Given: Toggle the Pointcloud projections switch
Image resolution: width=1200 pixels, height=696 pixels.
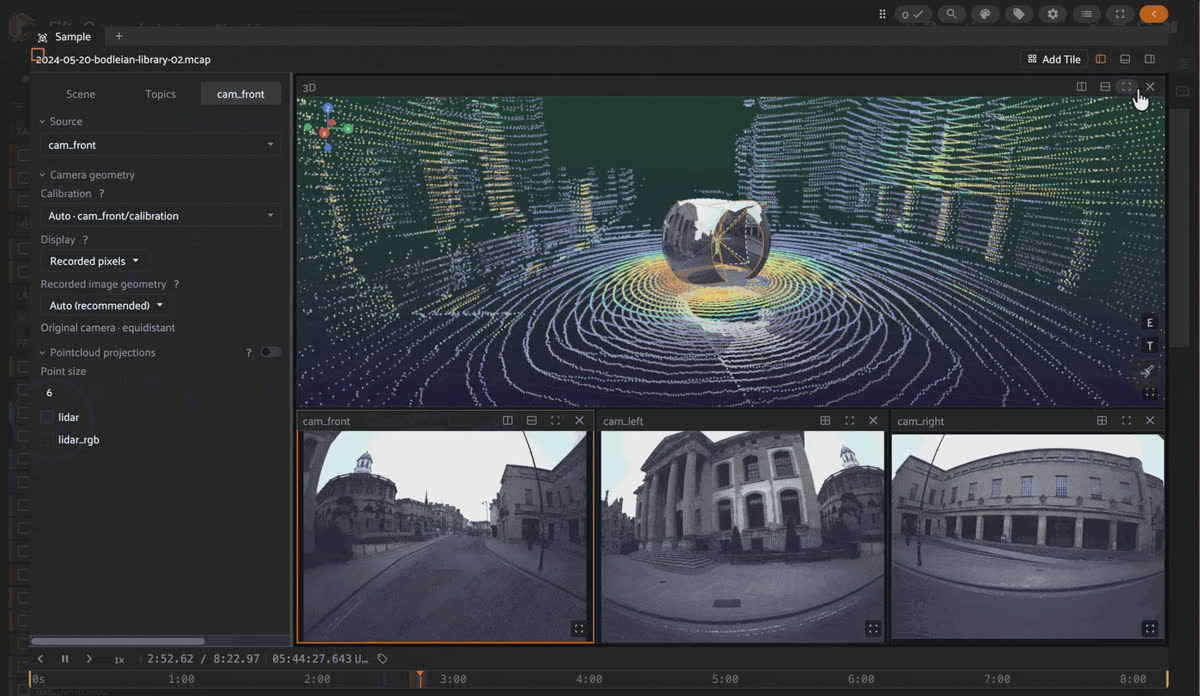Looking at the screenshot, I should 270,352.
